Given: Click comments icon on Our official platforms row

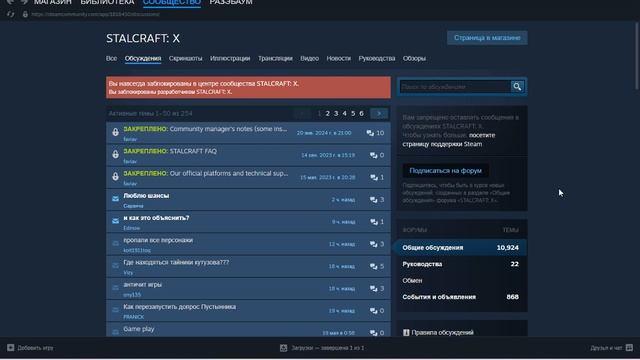Looking at the screenshot, I should [x=374, y=178].
